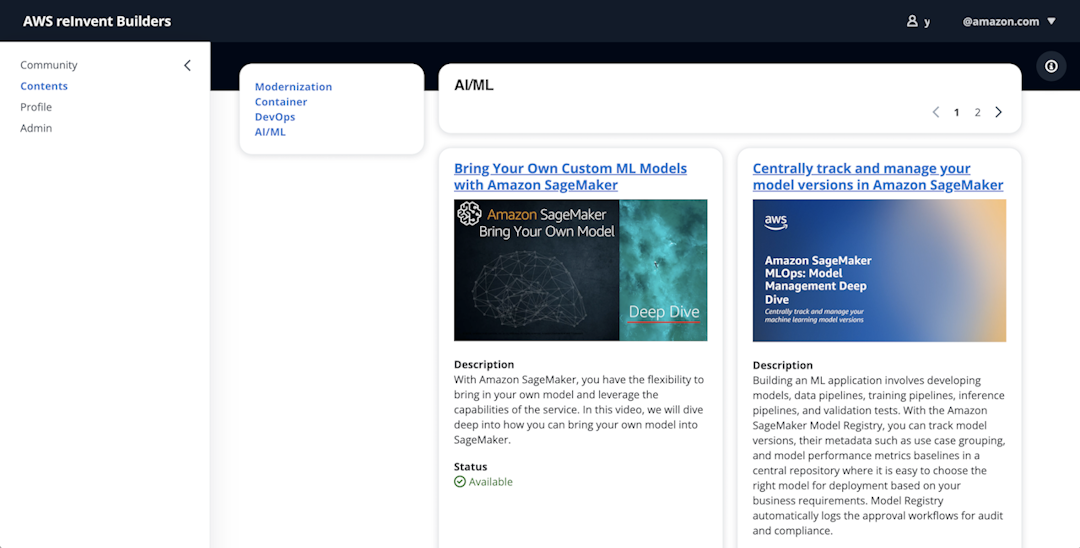Click the 'Status' label in first card
The height and width of the screenshot is (548, 1080).
tap(470, 467)
